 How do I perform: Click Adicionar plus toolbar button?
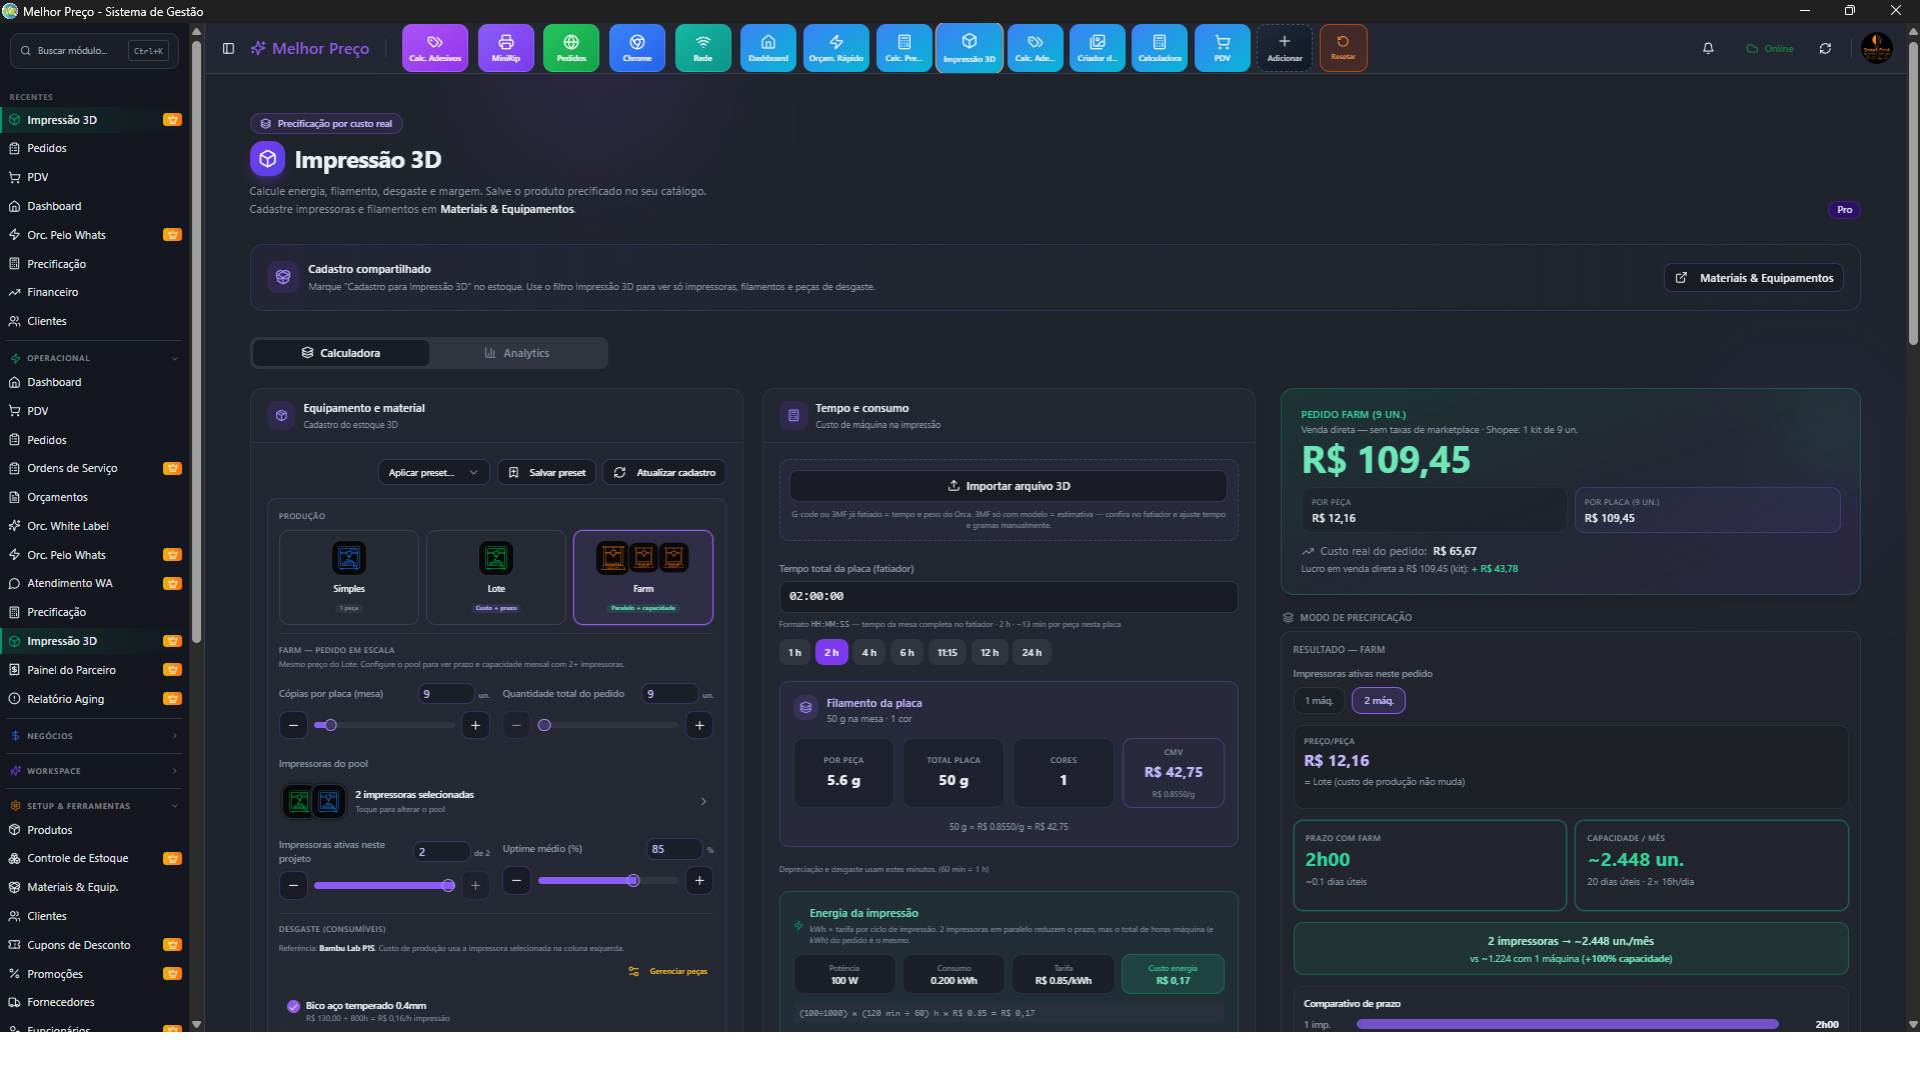(1284, 48)
